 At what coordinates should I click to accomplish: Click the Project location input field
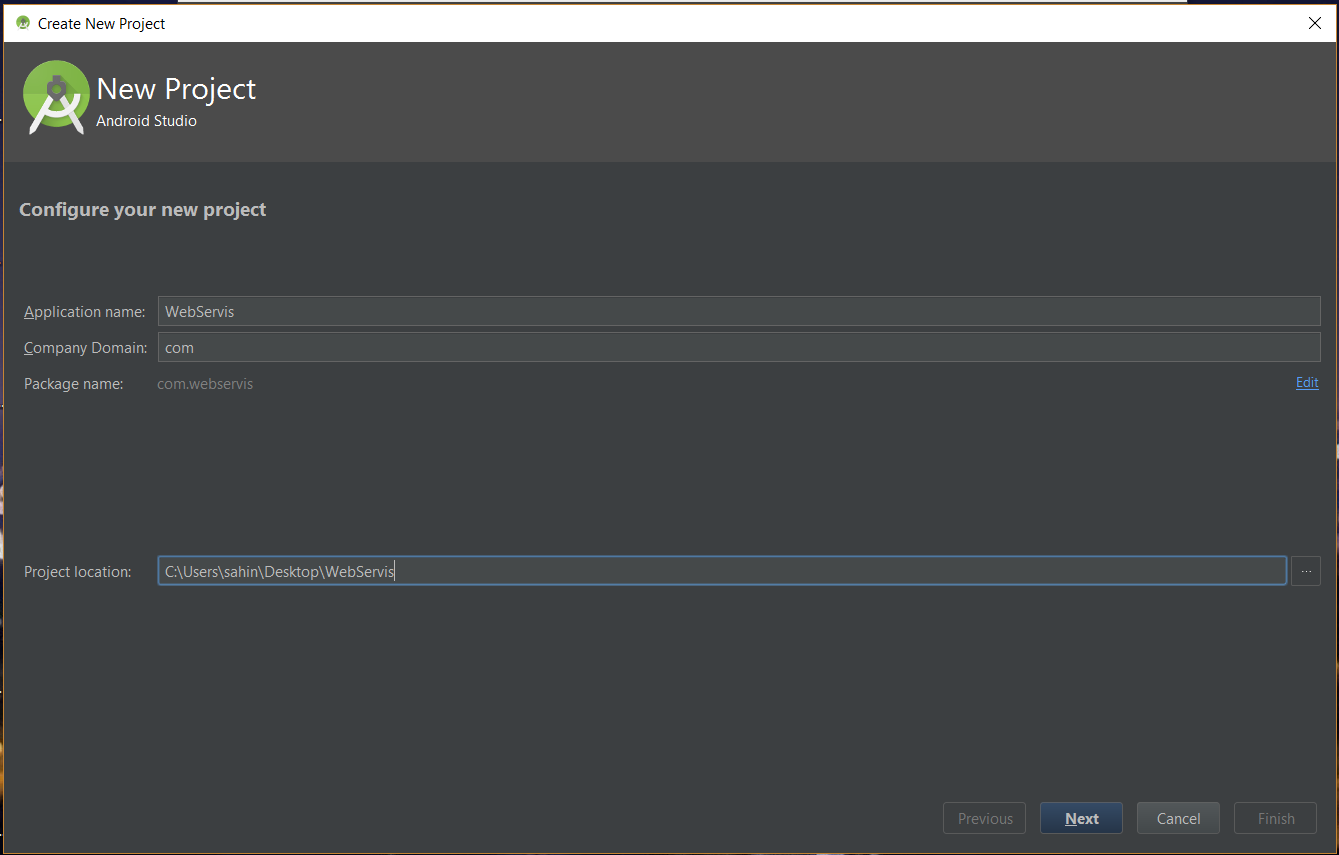pyautogui.click(x=722, y=571)
